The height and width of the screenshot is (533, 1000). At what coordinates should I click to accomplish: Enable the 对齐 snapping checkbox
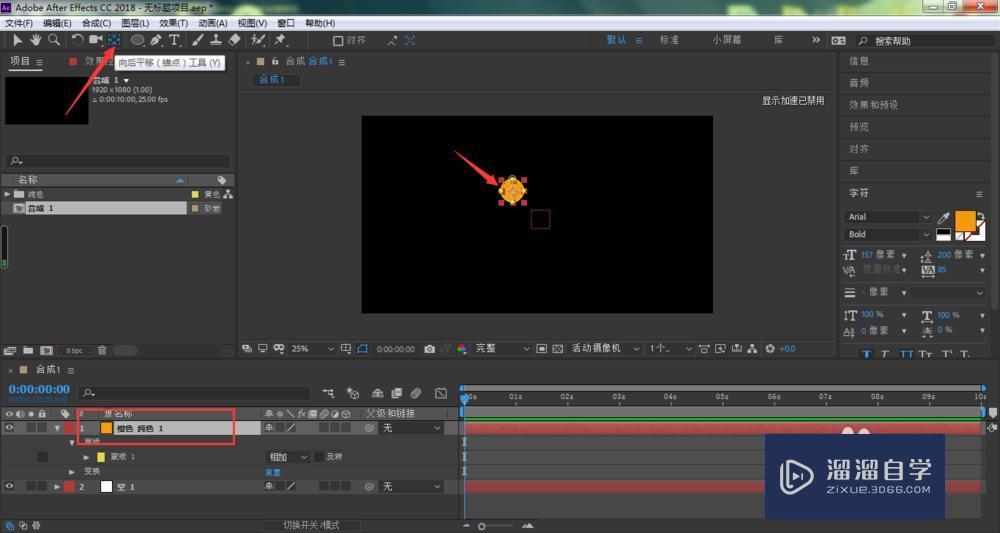point(338,40)
